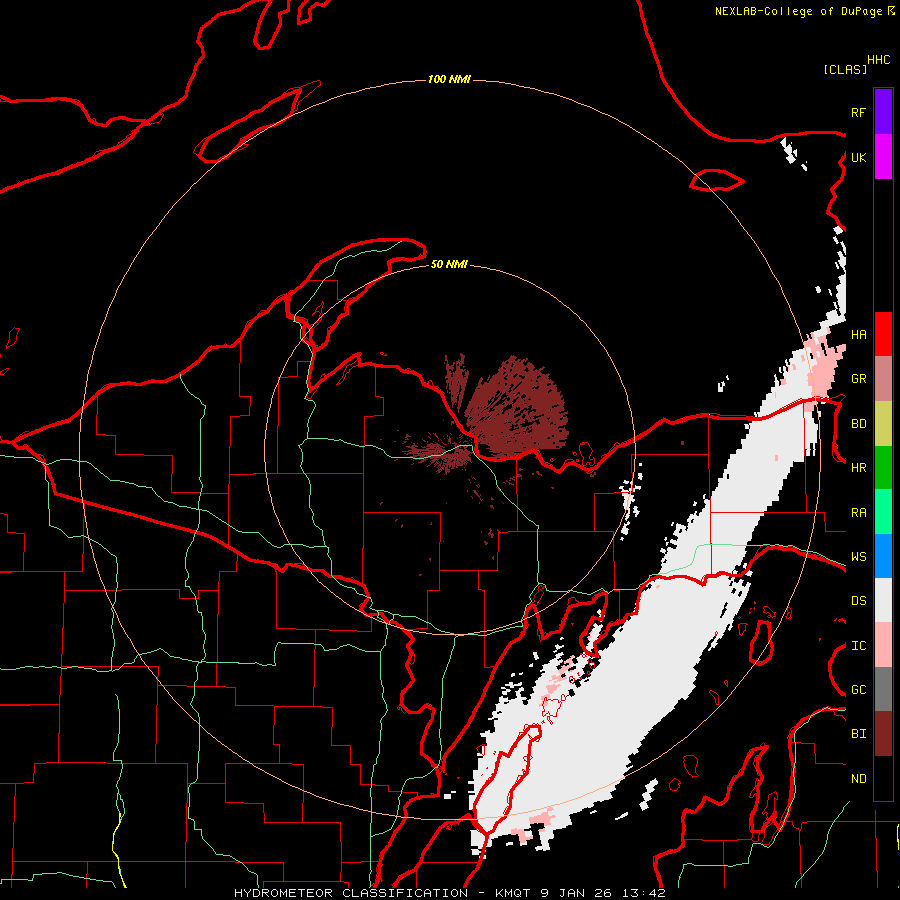The height and width of the screenshot is (900, 900).
Task: Click the UK magenta legend swatch
Action: [x=883, y=157]
